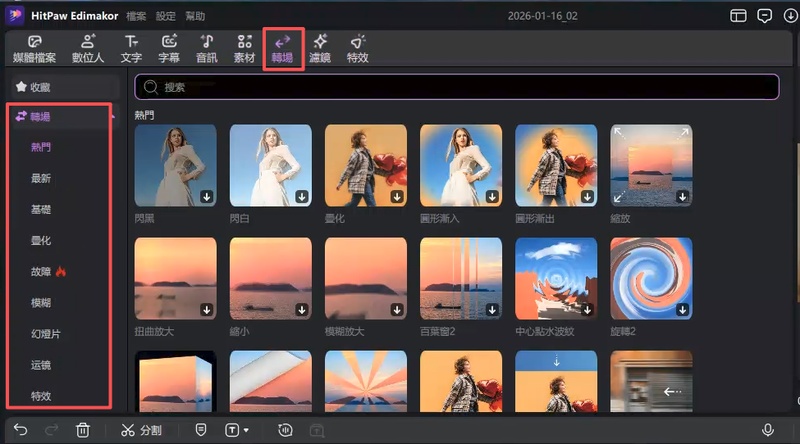Select the 縮小 transition thumbnail
The width and height of the screenshot is (800, 444).
270,279
